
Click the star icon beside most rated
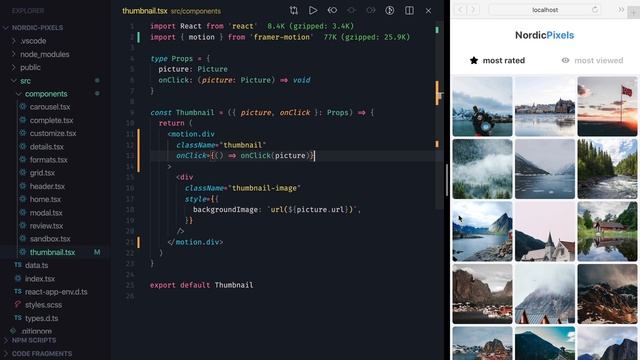(x=473, y=60)
